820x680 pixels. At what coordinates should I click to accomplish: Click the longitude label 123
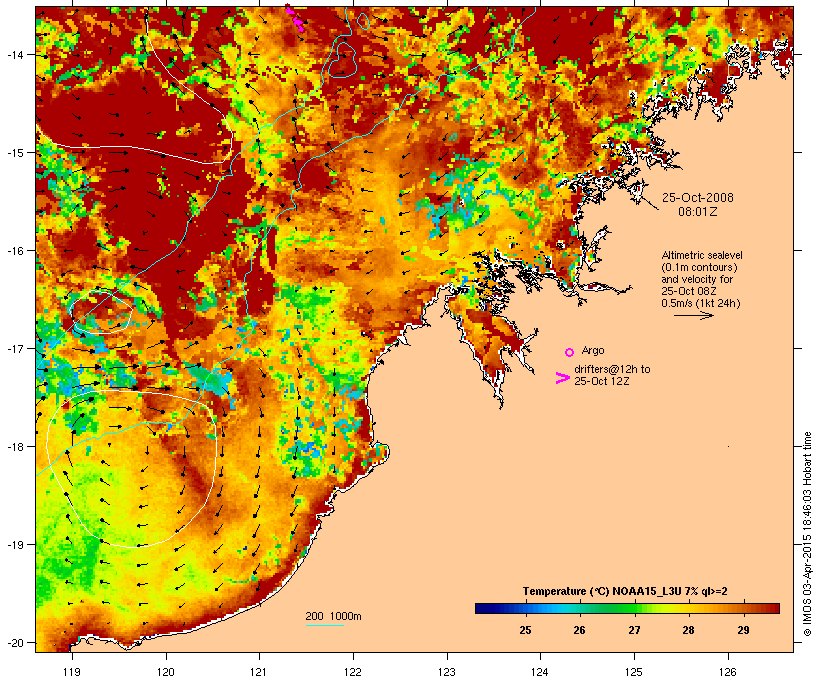[x=447, y=672]
